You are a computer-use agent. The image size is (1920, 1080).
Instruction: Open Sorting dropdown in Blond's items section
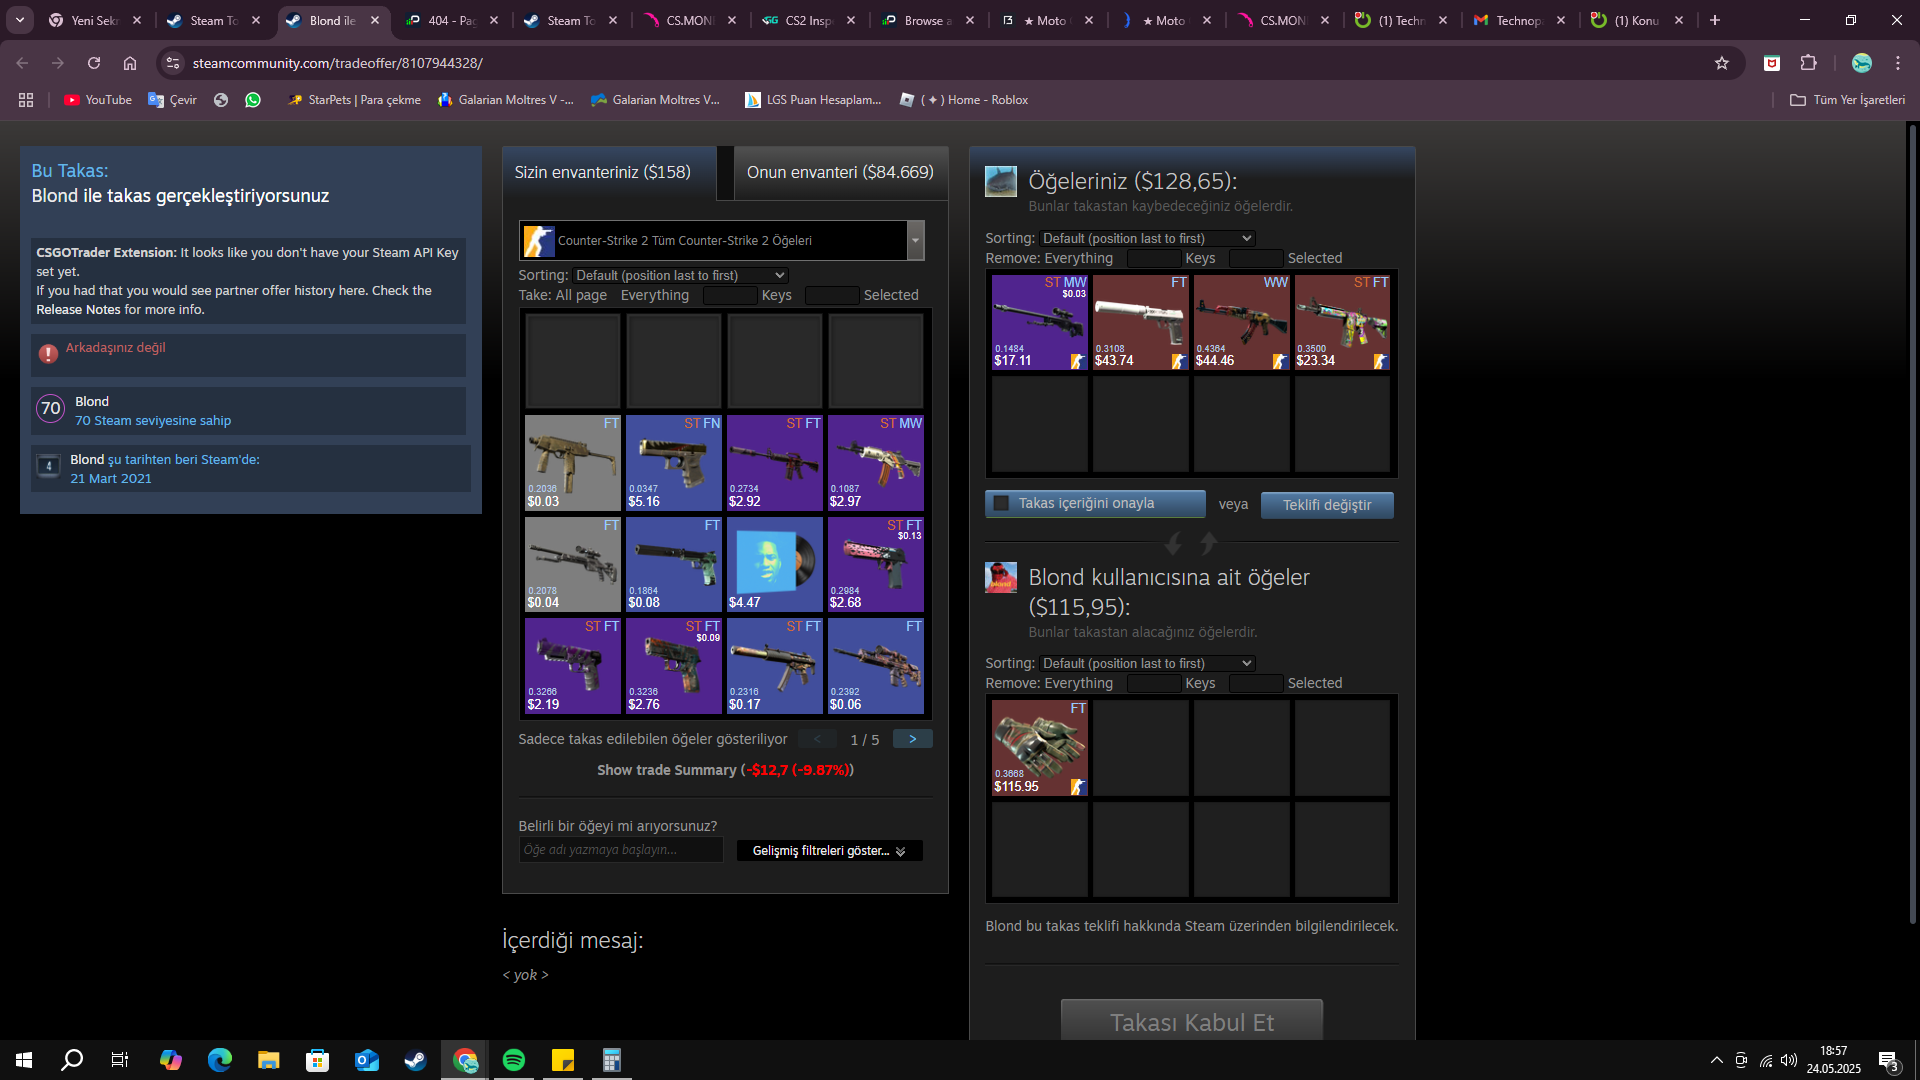[x=1147, y=664]
